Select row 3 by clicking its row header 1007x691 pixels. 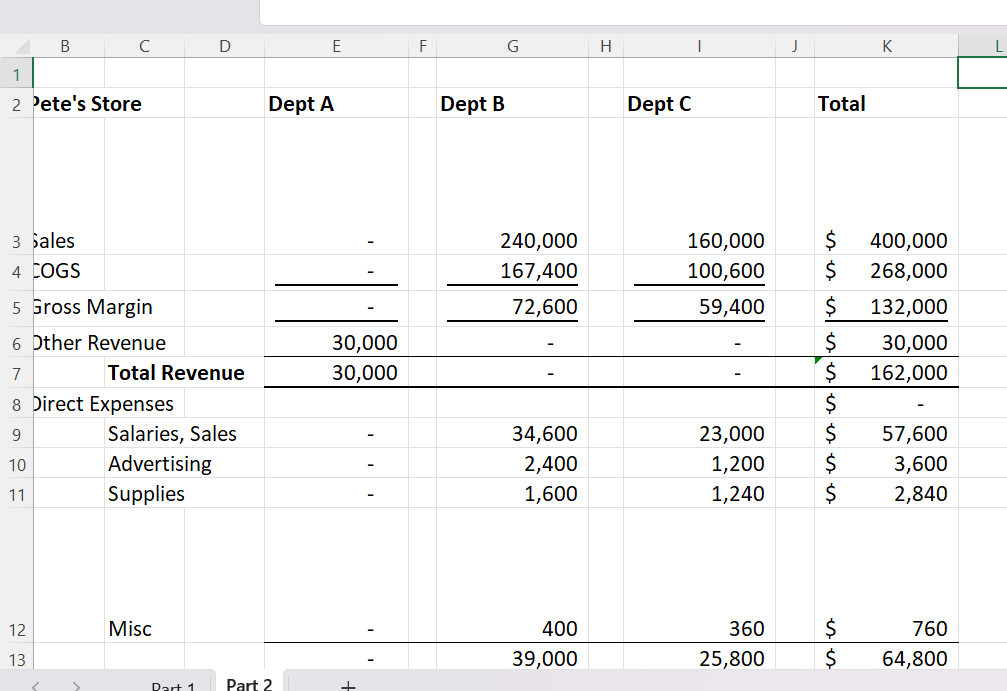(x=16, y=242)
